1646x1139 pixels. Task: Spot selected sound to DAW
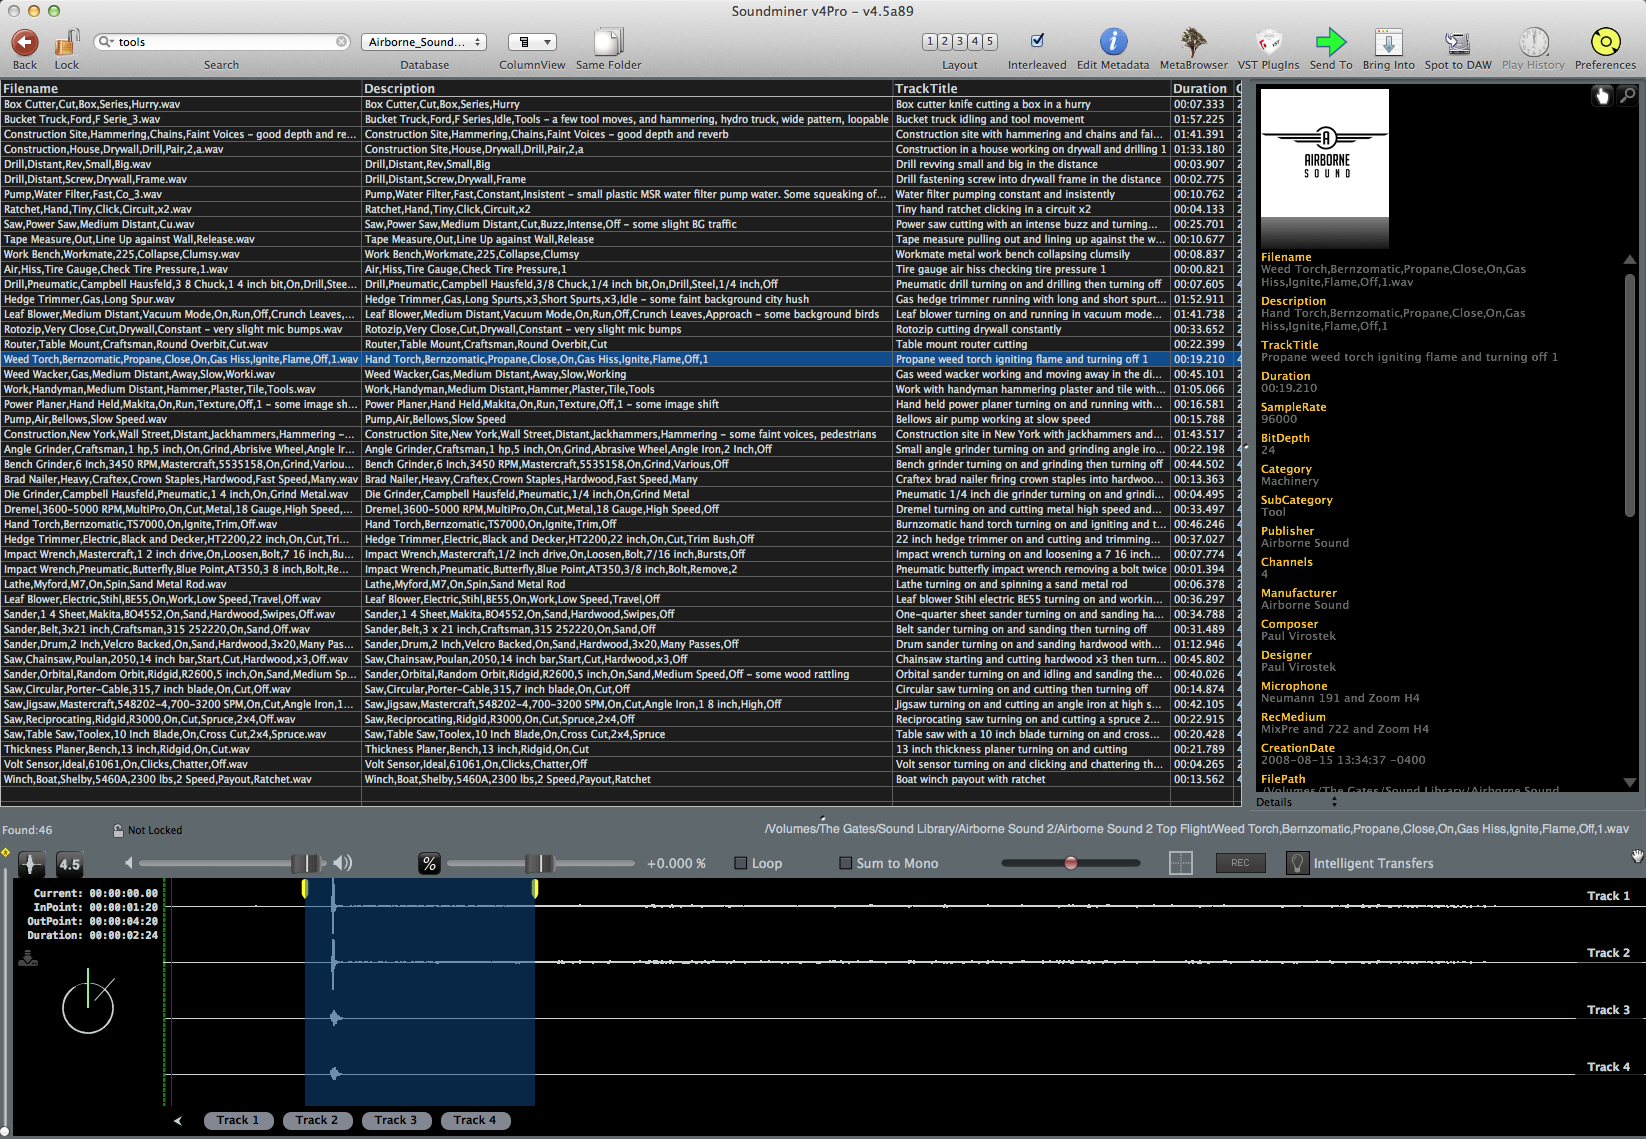(x=1457, y=42)
